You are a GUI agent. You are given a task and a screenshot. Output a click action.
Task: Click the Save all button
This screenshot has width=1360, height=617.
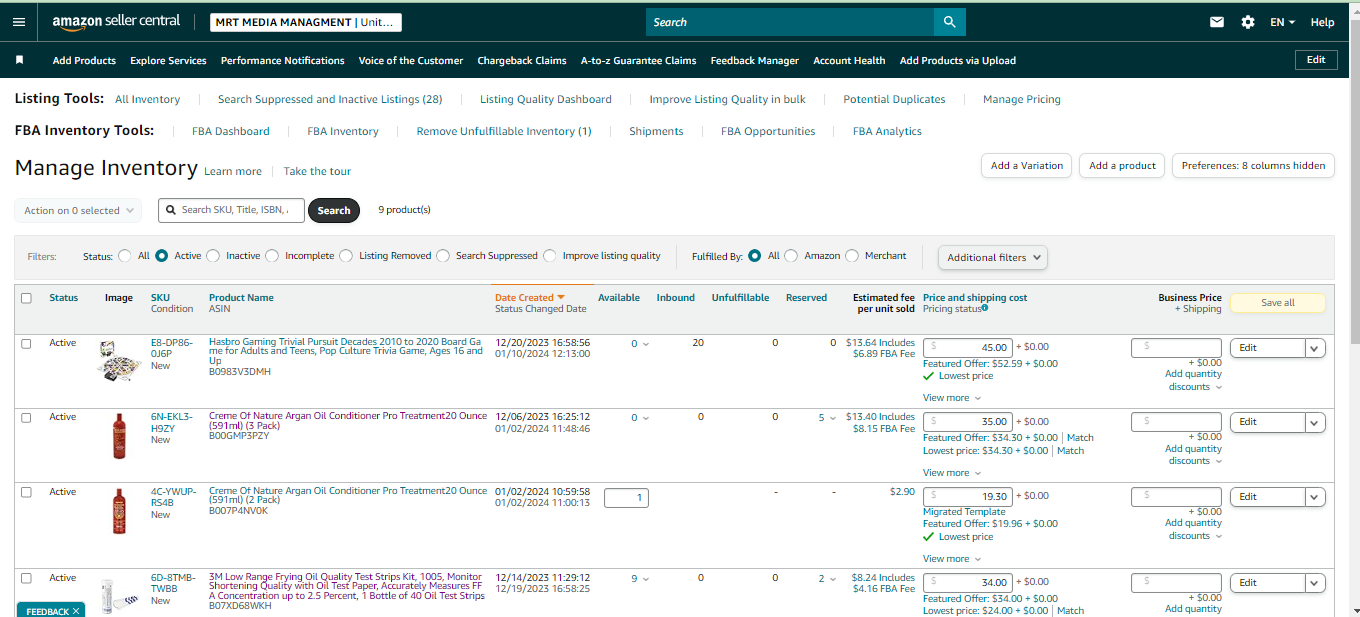pyautogui.click(x=1277, y=303)
